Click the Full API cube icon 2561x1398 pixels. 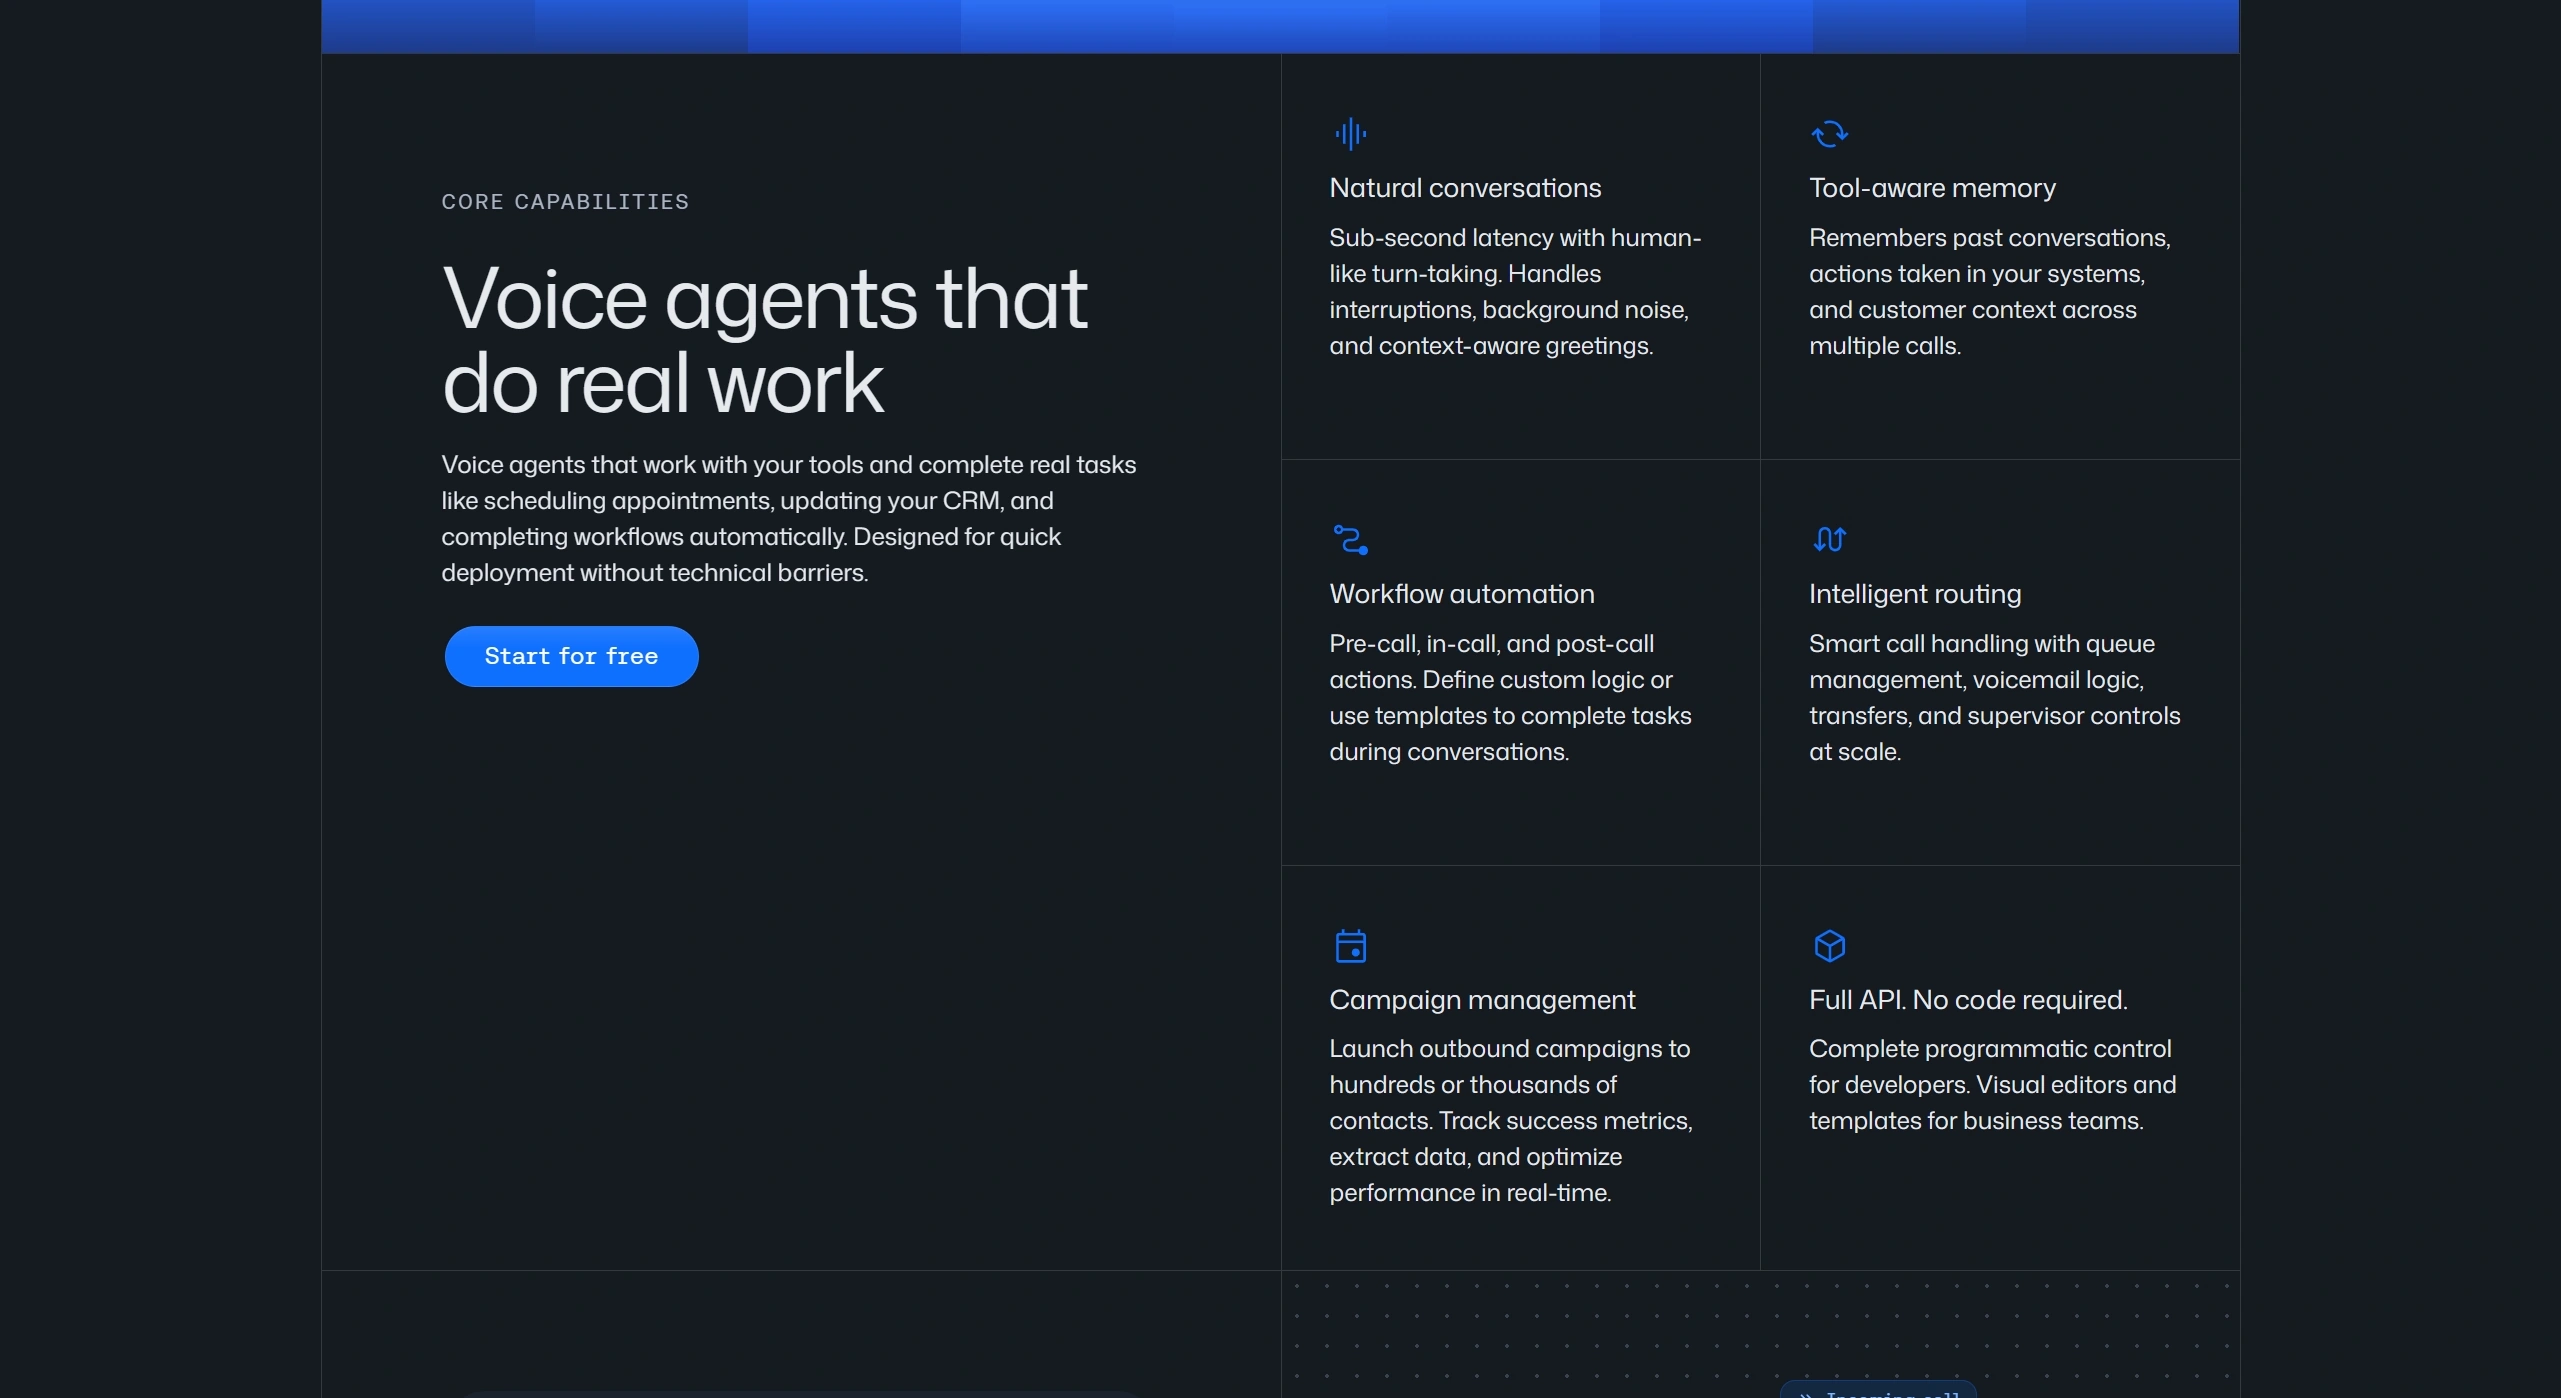pyautogui.click(x=1829, y=946)
